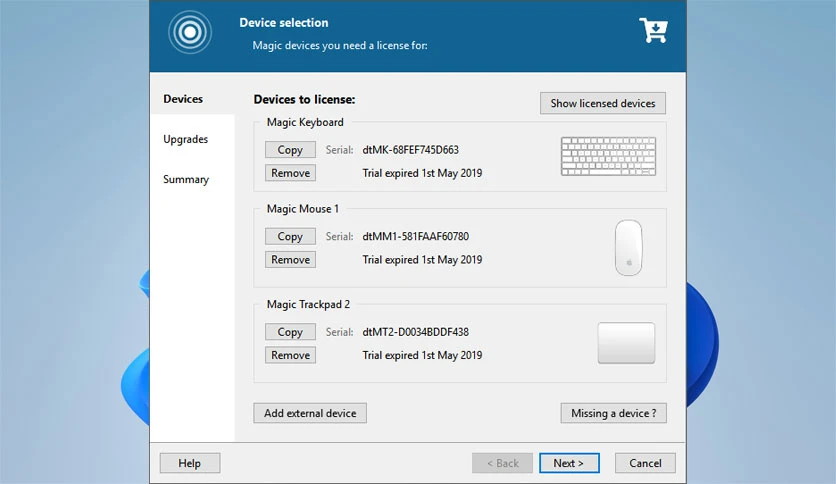Click the greyed-out < Back button
The height and width of the screenshot is (484, 836).
[x=502, y=463]
